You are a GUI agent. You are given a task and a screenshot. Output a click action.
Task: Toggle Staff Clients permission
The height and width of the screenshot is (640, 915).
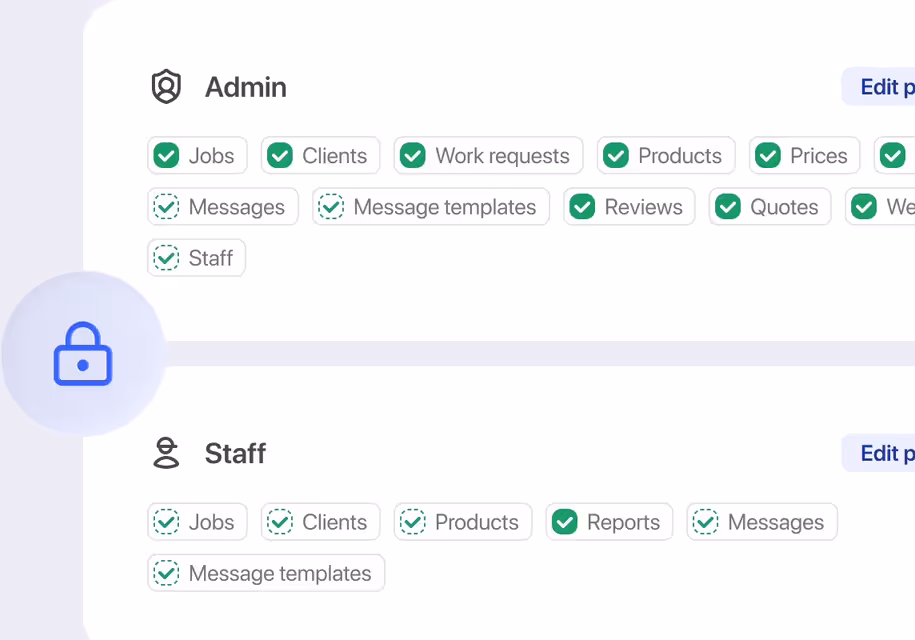tap(320, 522)
